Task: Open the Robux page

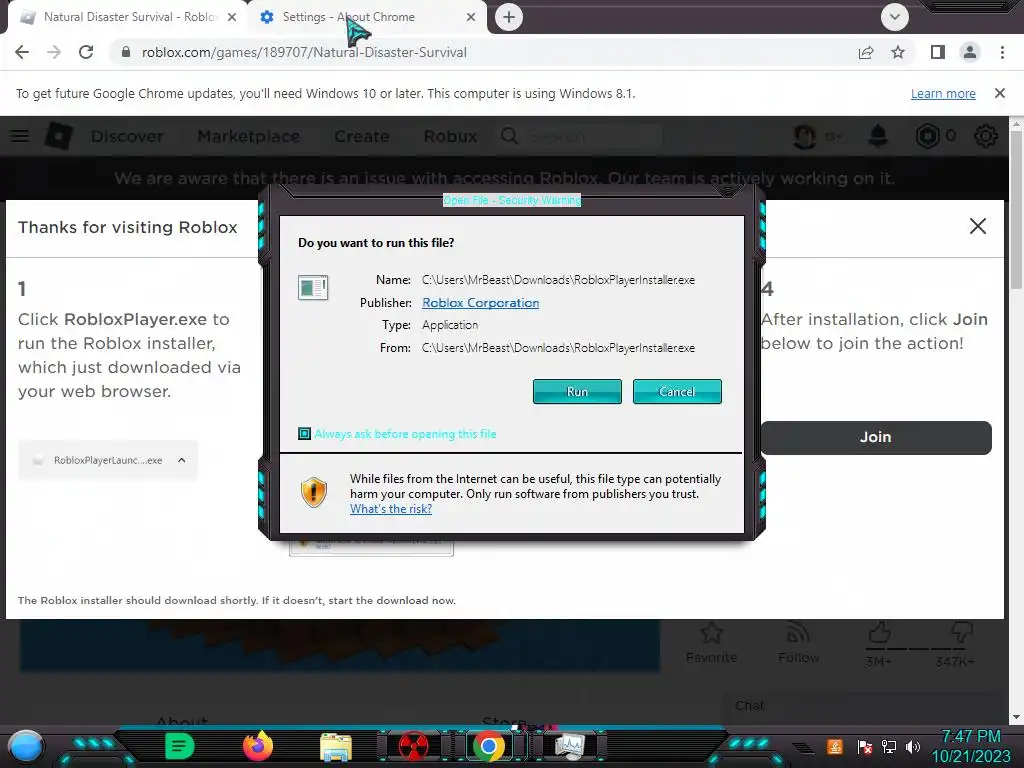Action: 451,136
